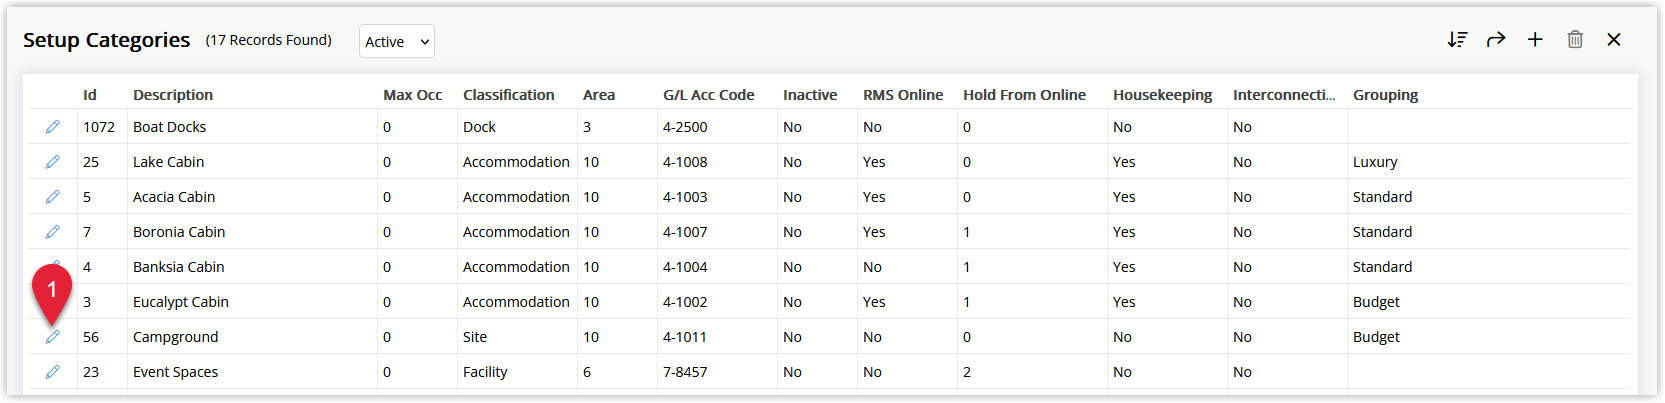Edit the Lake Cabin row pencil

tap(52, 162)
